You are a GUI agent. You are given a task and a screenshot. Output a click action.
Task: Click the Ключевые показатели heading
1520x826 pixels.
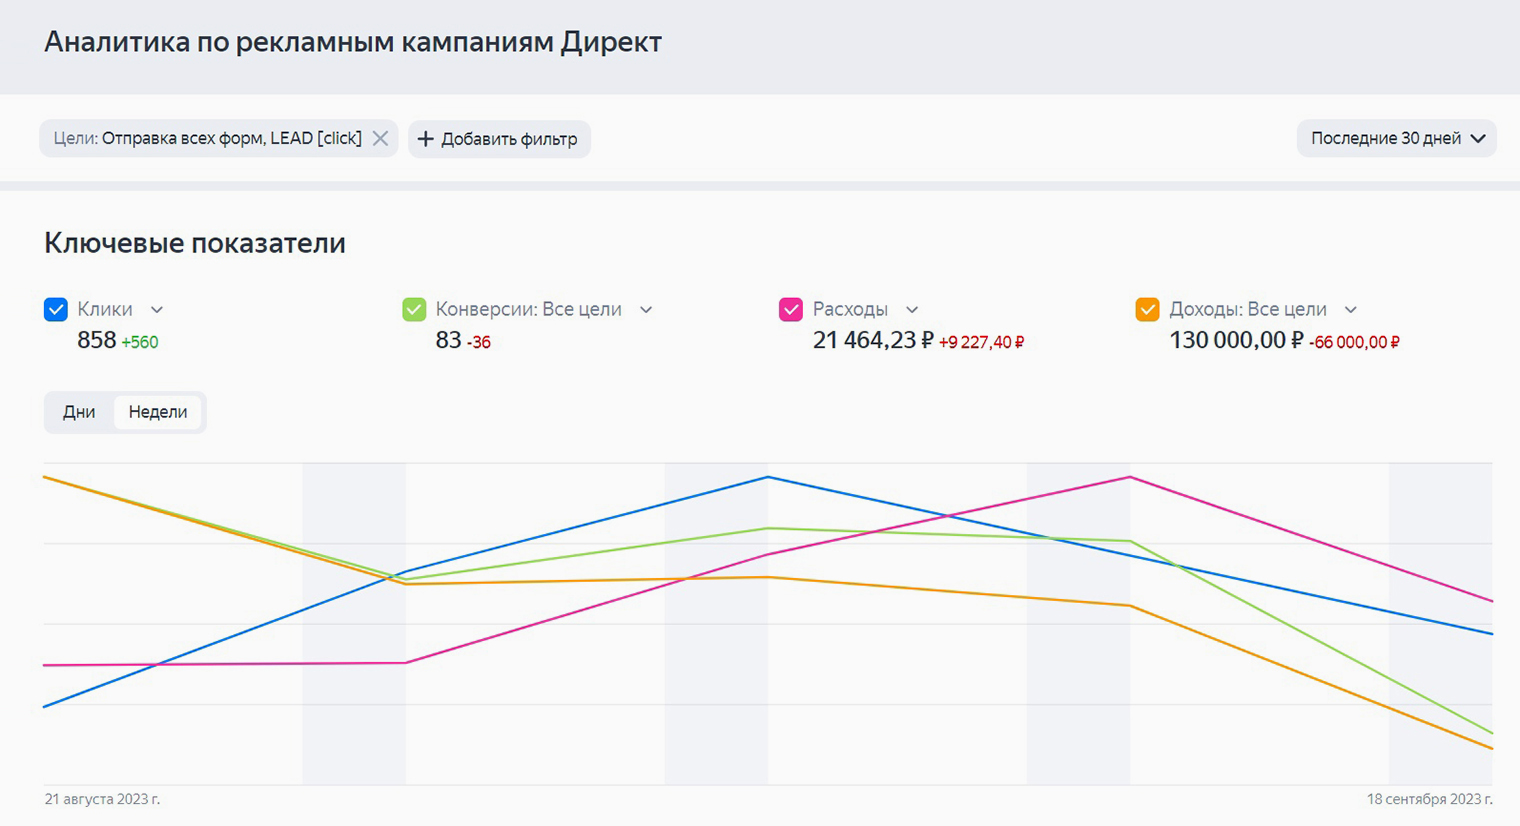(195, 243)
